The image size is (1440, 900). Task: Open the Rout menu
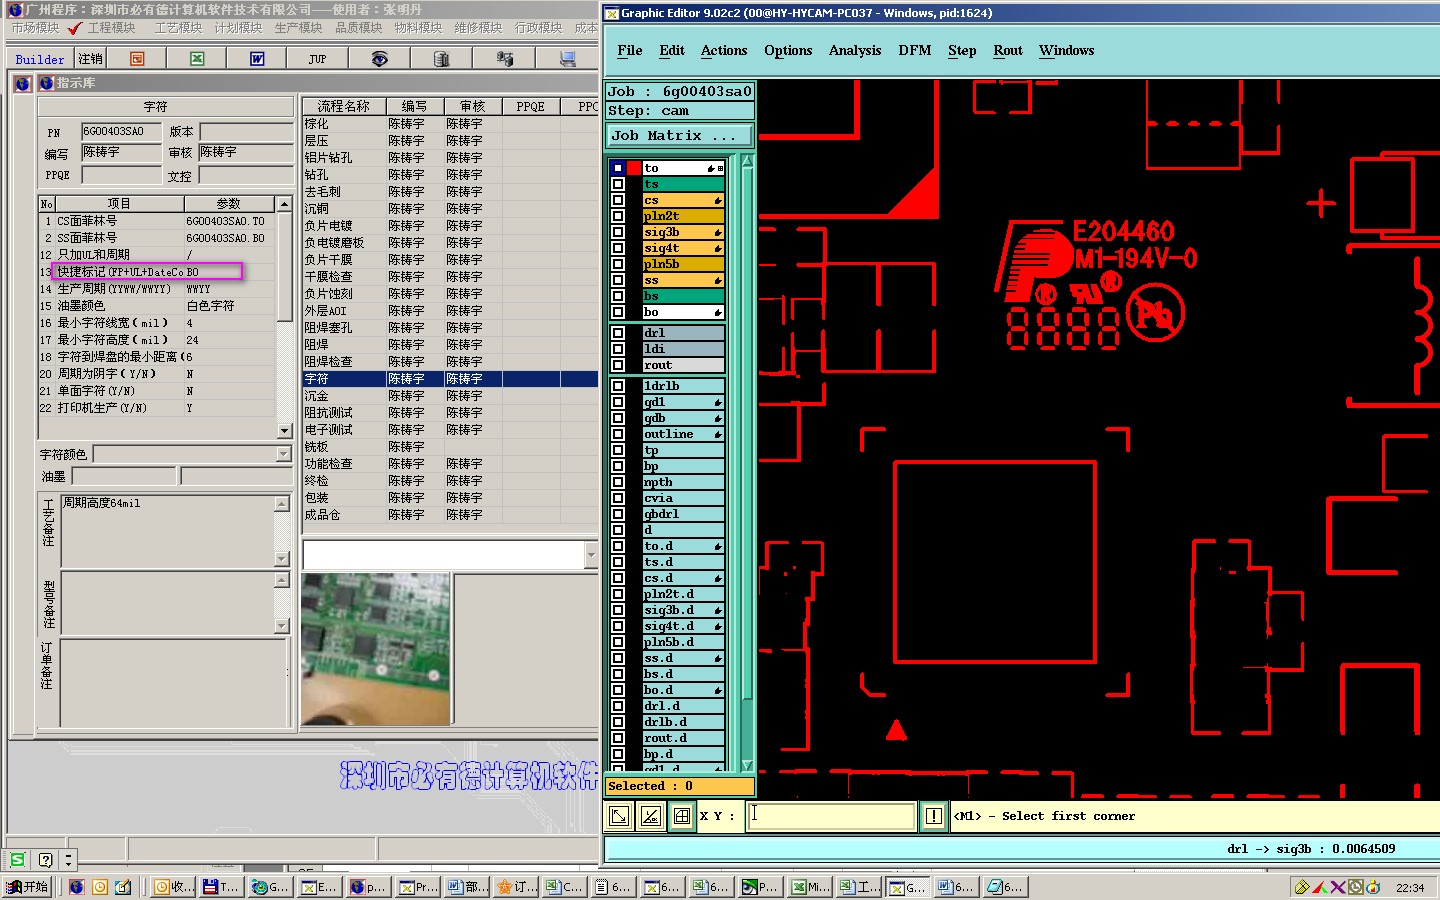click(1008, 50)
